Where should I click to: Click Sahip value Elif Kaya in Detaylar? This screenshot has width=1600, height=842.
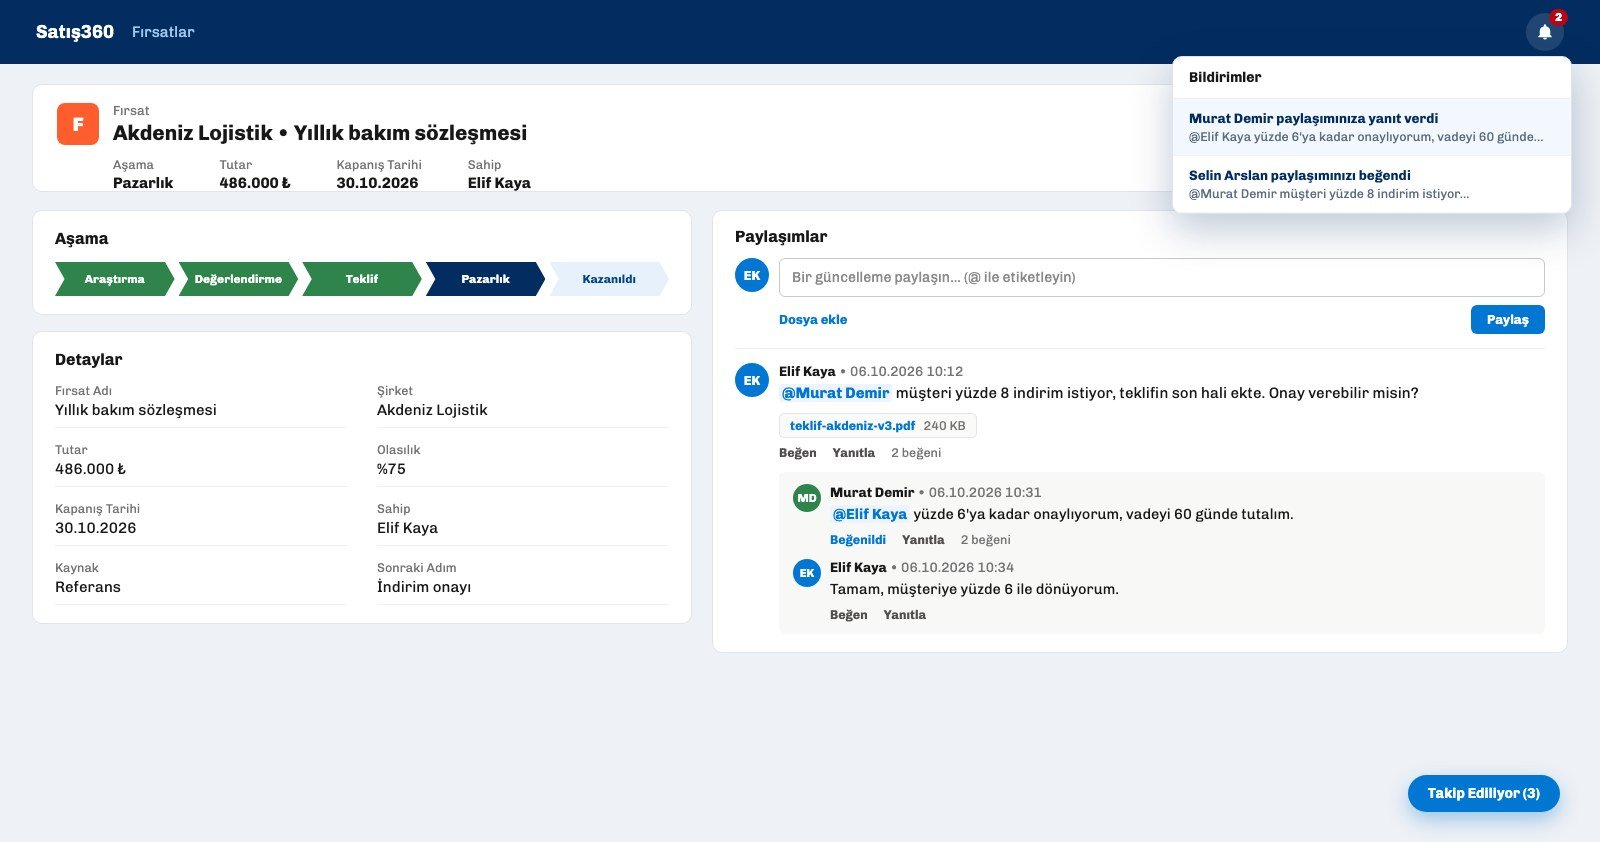click(x=407, y=528)
